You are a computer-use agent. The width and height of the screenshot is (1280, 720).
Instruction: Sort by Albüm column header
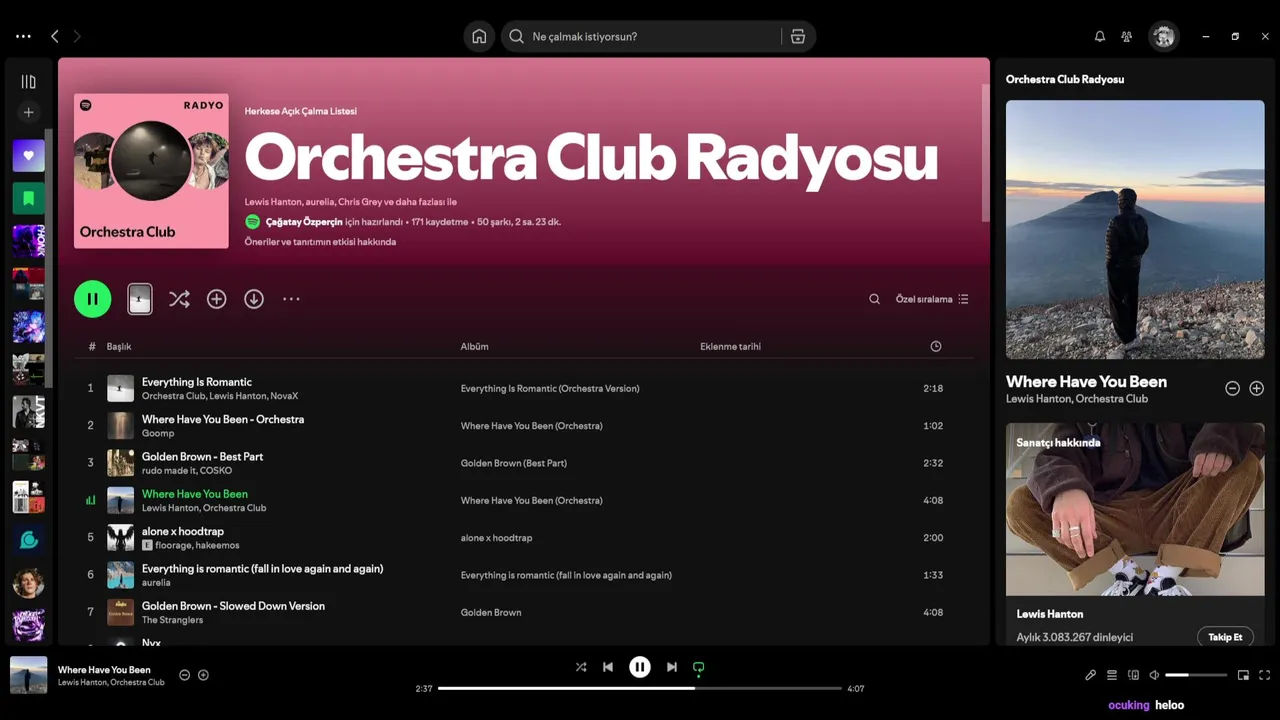474,347
